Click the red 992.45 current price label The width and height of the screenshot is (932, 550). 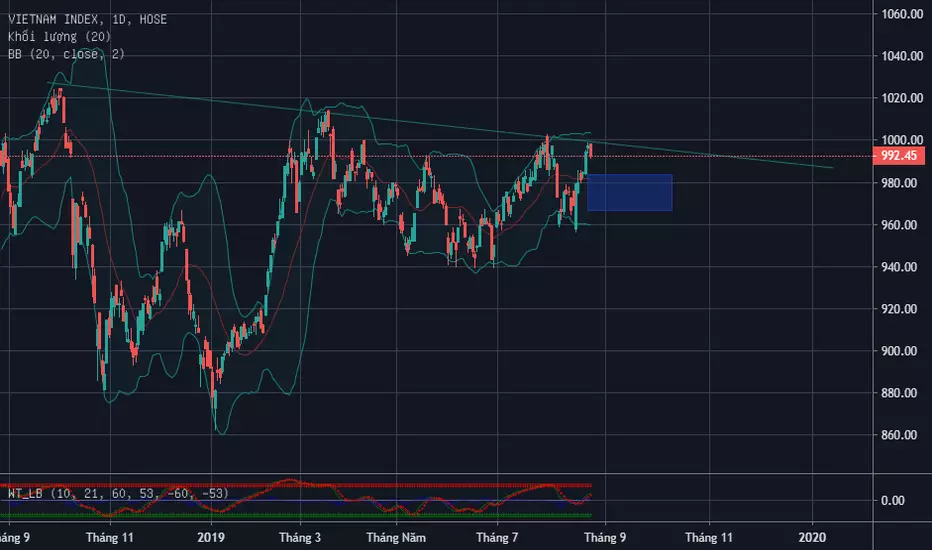902,156
